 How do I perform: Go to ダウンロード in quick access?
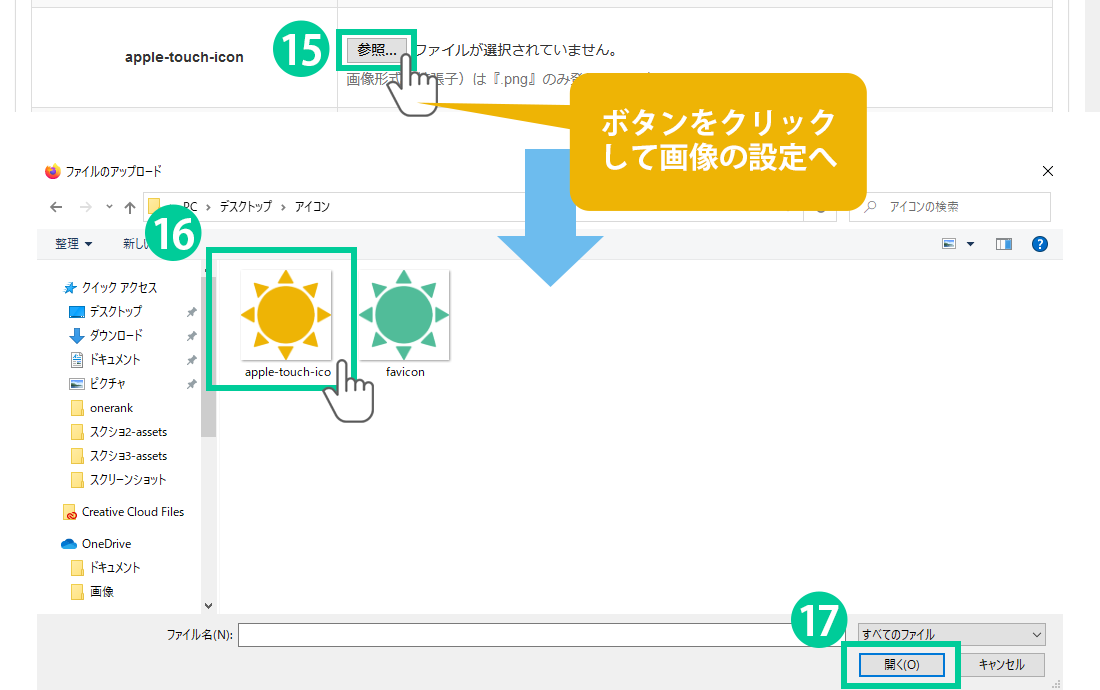point(115,336)
